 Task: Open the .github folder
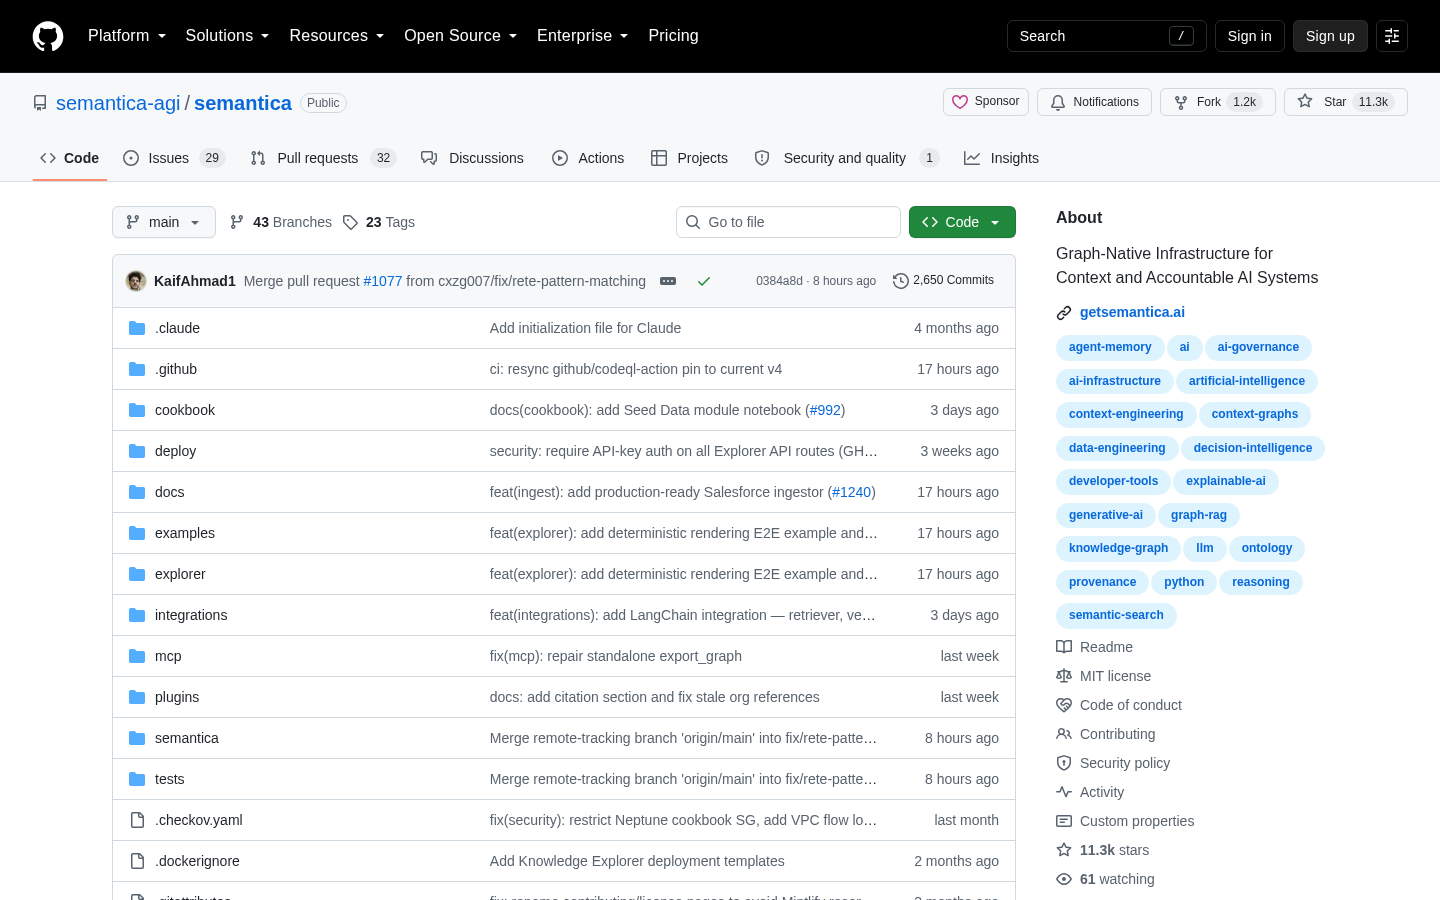click(176, 369)
